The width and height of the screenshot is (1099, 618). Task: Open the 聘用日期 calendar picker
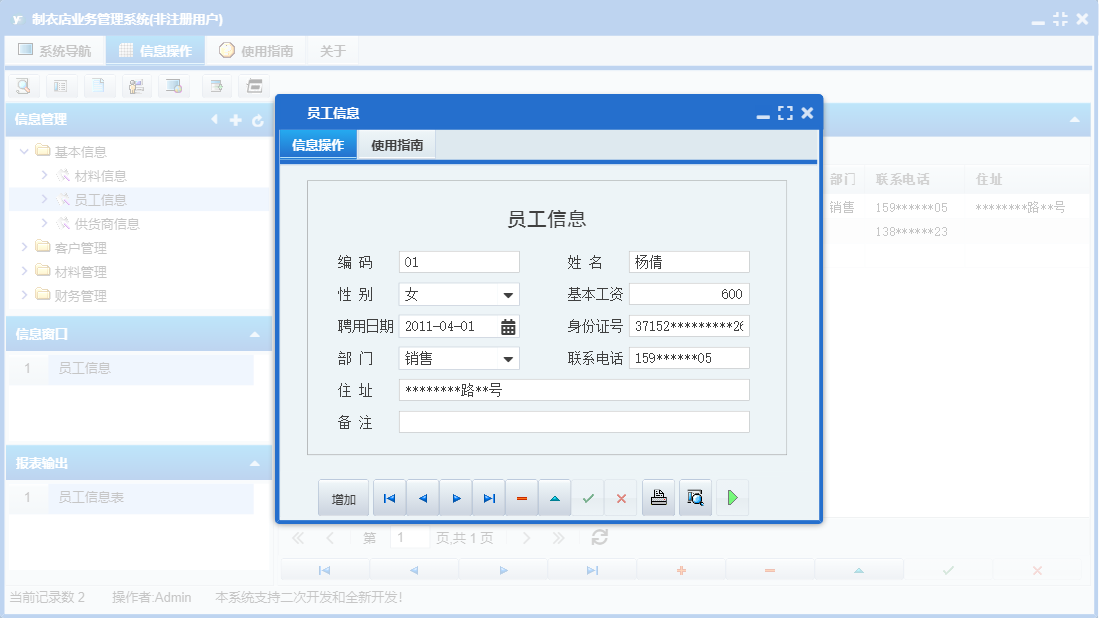508,325
